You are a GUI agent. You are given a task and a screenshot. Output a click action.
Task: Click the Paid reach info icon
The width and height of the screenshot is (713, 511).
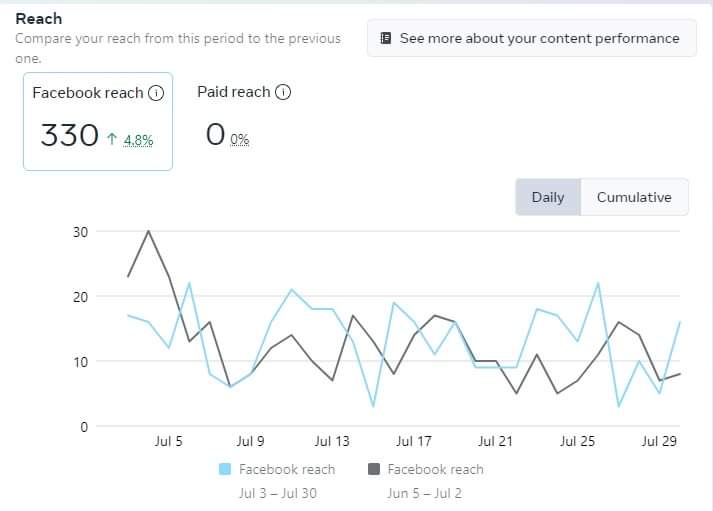[283, 92]
